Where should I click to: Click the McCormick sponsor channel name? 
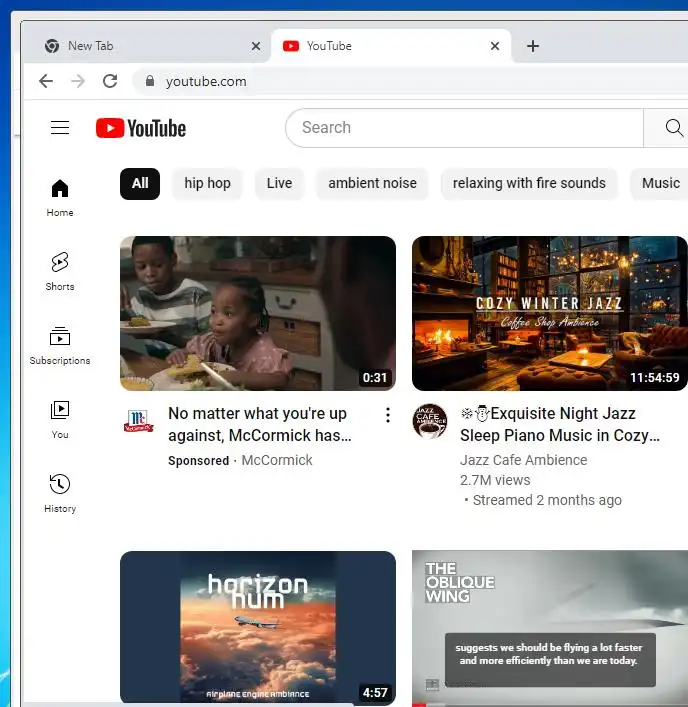[277, 460]
